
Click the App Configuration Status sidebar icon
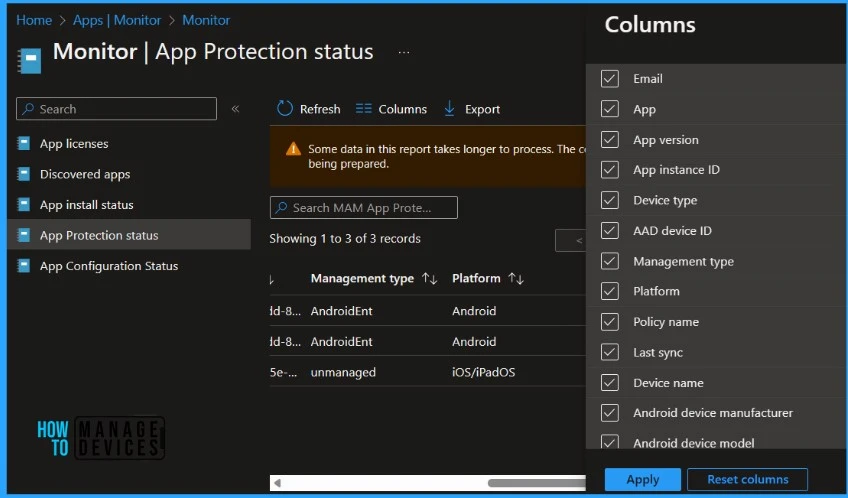pyautogui.click(x=23, y=266)
